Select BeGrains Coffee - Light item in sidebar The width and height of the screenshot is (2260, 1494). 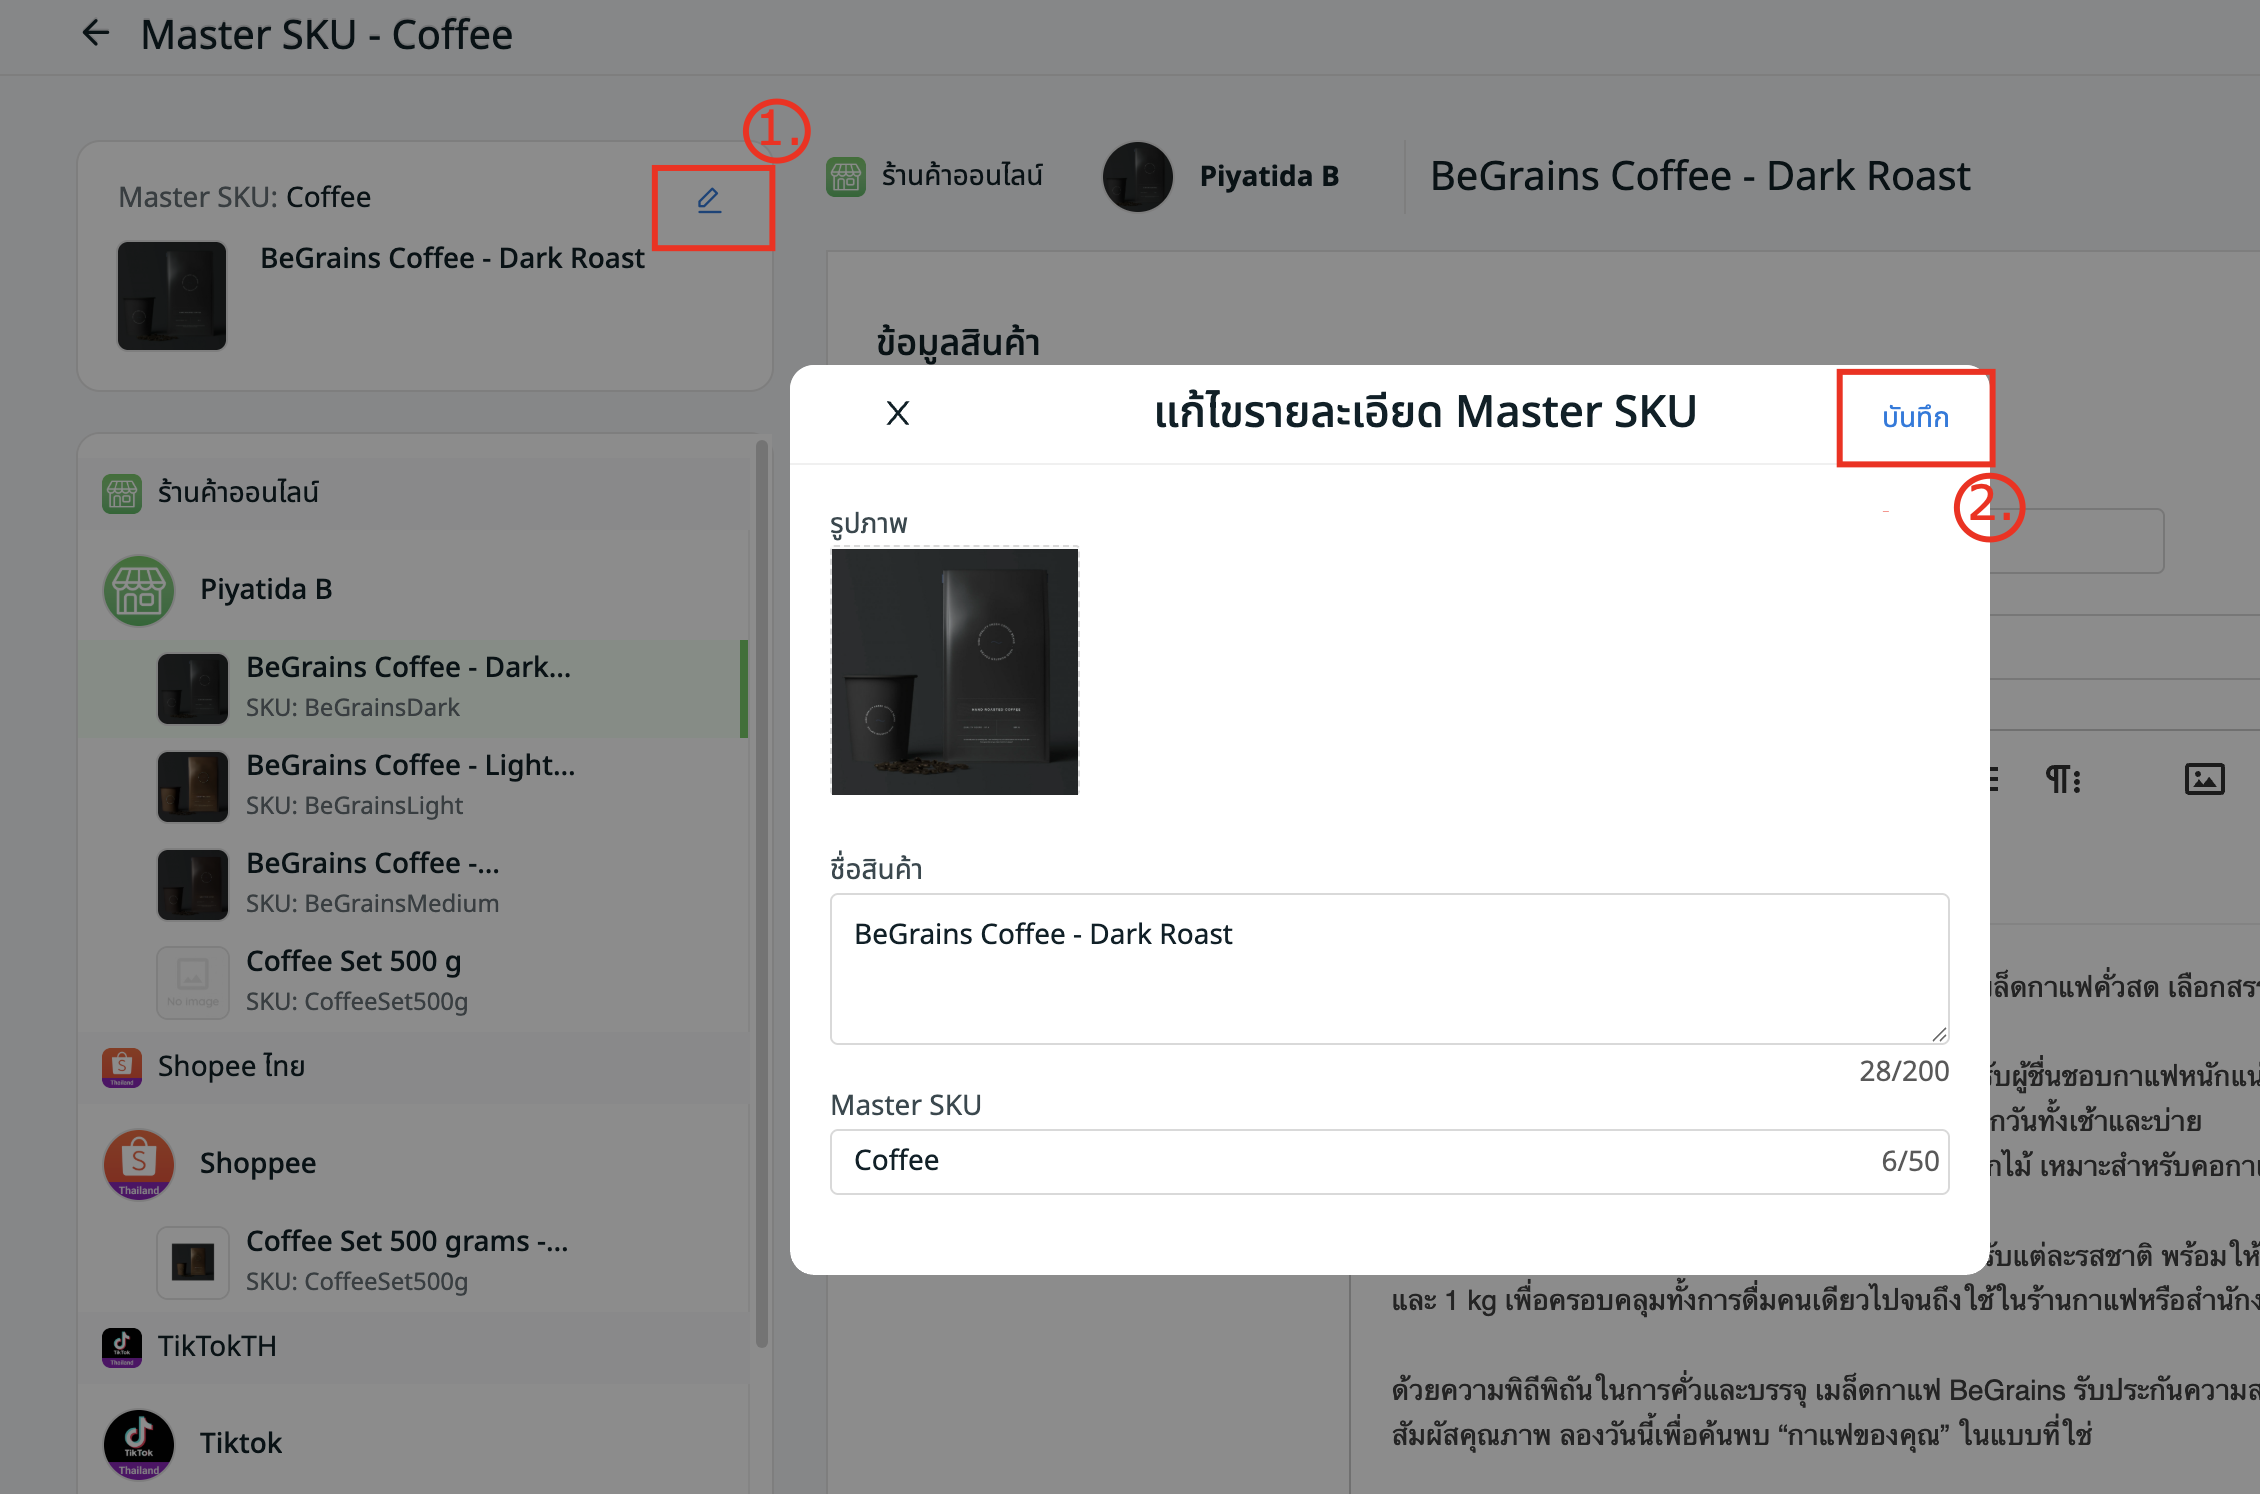pyautogui.click(x=410, y=784)
